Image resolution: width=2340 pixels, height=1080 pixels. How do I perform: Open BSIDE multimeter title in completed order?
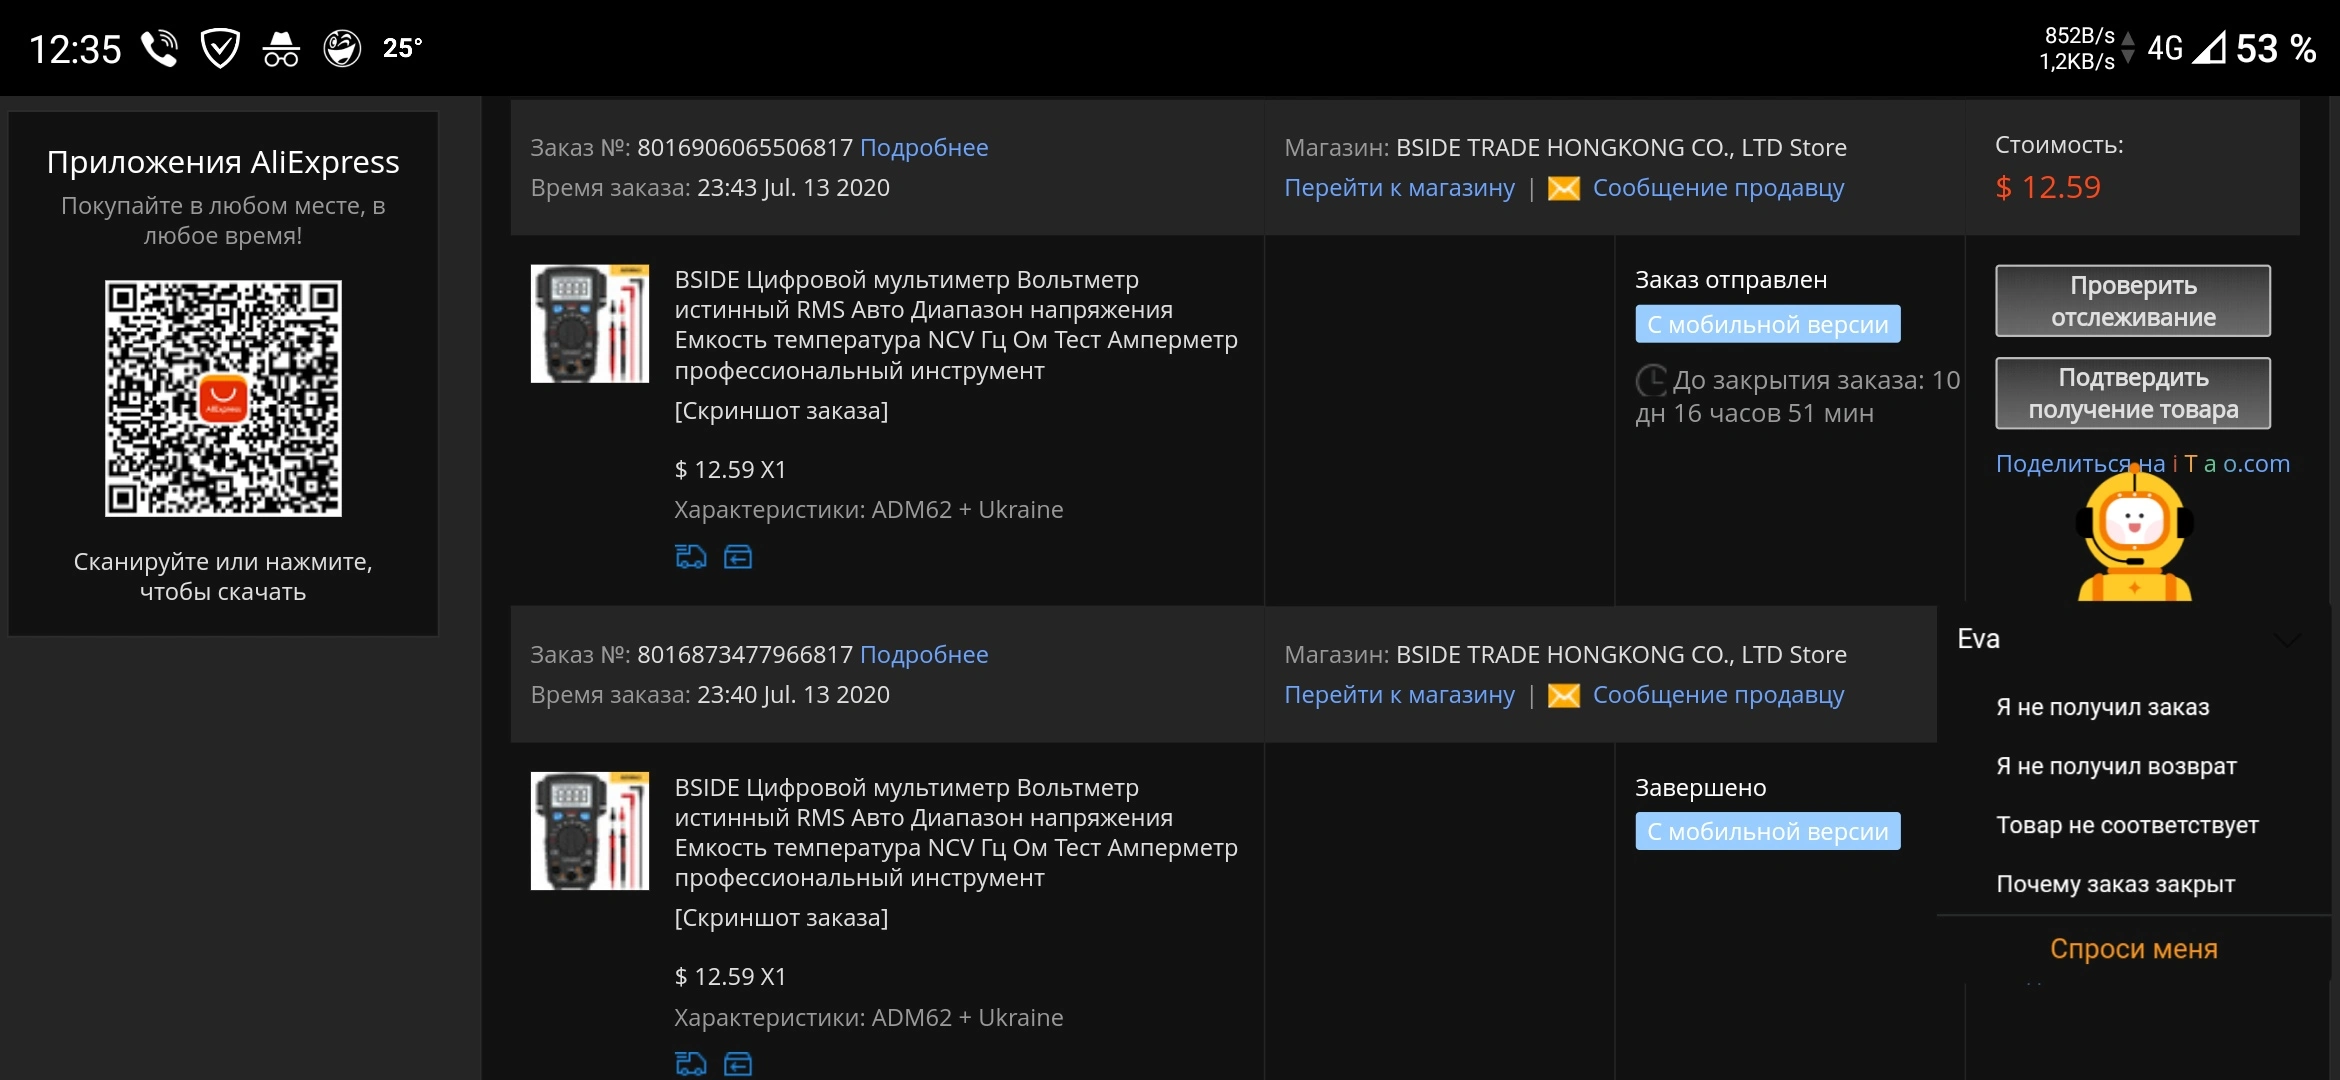(x=956, y=832)
